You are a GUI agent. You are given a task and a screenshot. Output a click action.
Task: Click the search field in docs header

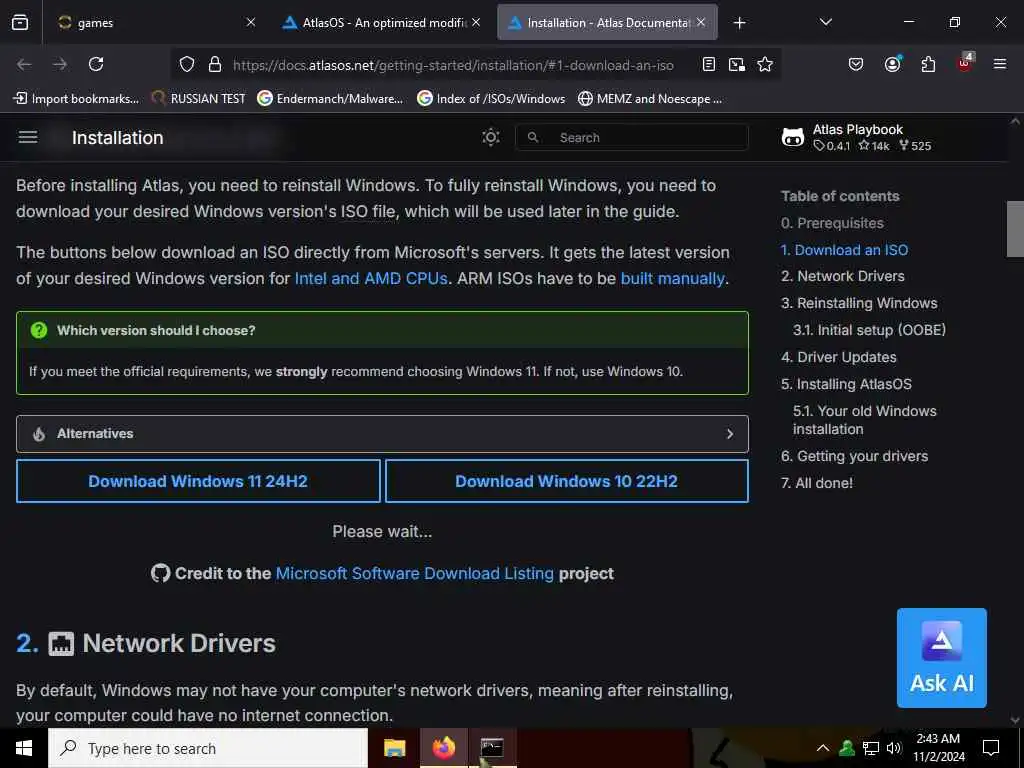pyautogui.click(x=632, y=137)
